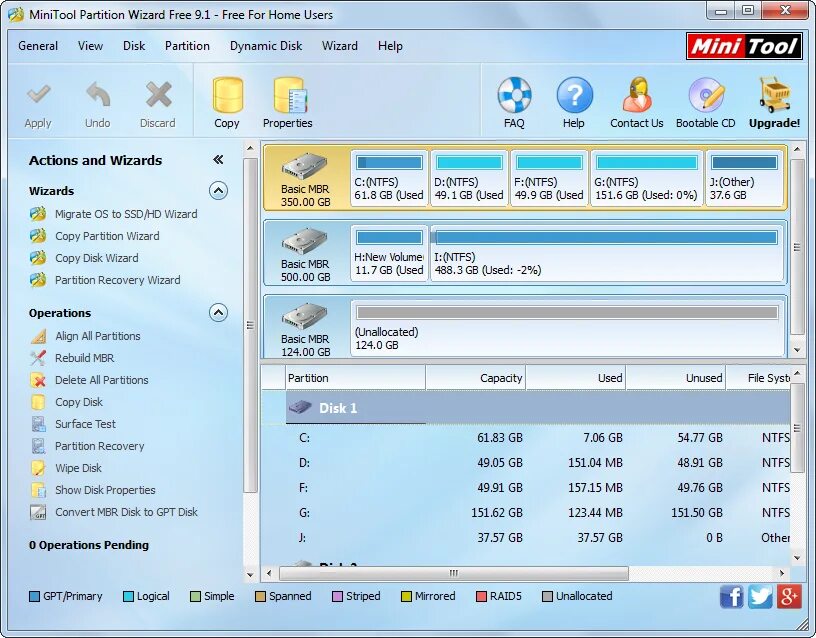Click the Upgrade shopping cart icon

pos(774,95)
